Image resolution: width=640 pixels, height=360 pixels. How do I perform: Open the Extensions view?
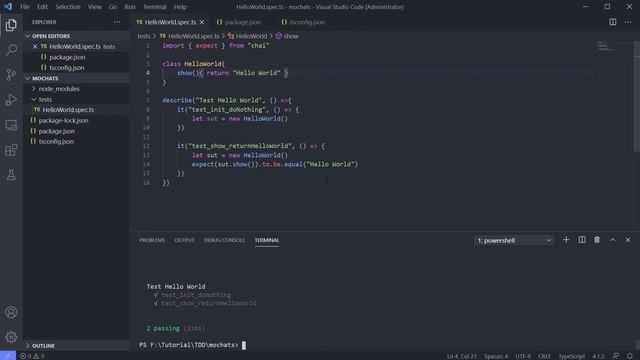[x=11, y=150]
